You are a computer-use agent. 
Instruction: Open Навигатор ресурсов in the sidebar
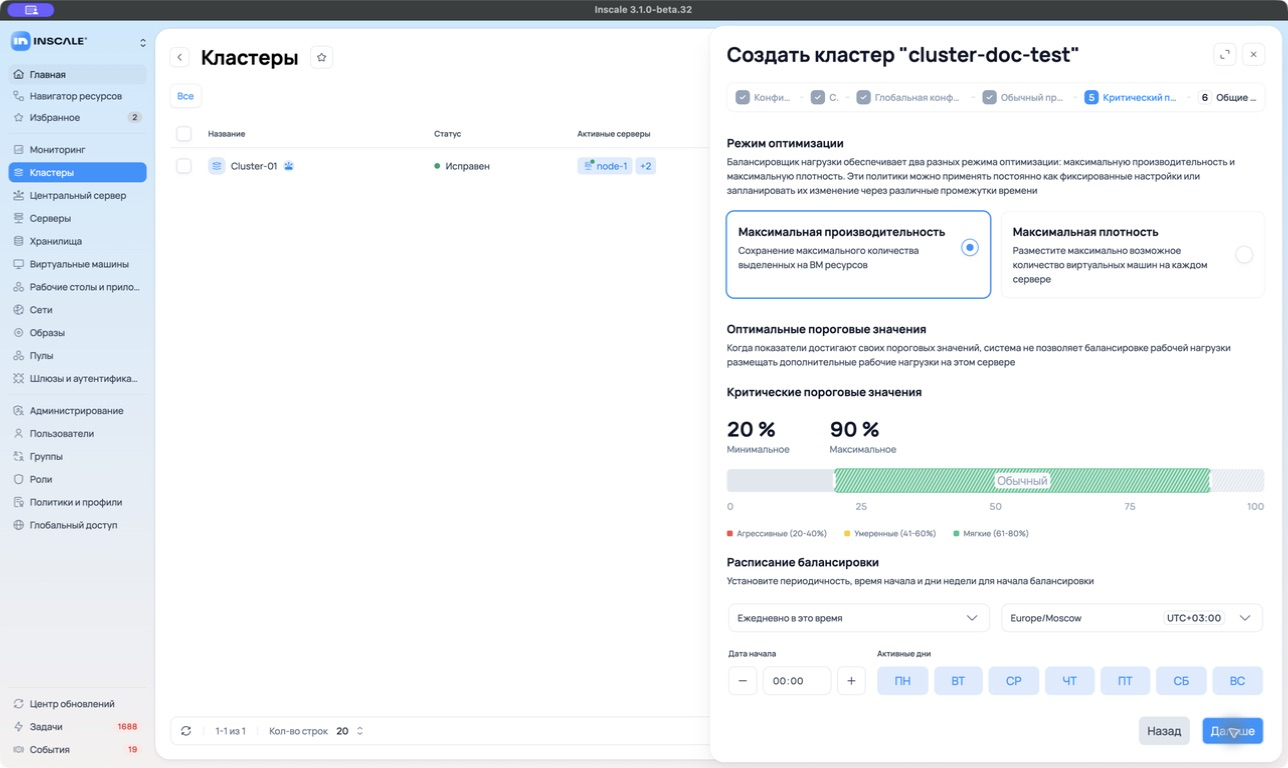[x=78, y=96]
